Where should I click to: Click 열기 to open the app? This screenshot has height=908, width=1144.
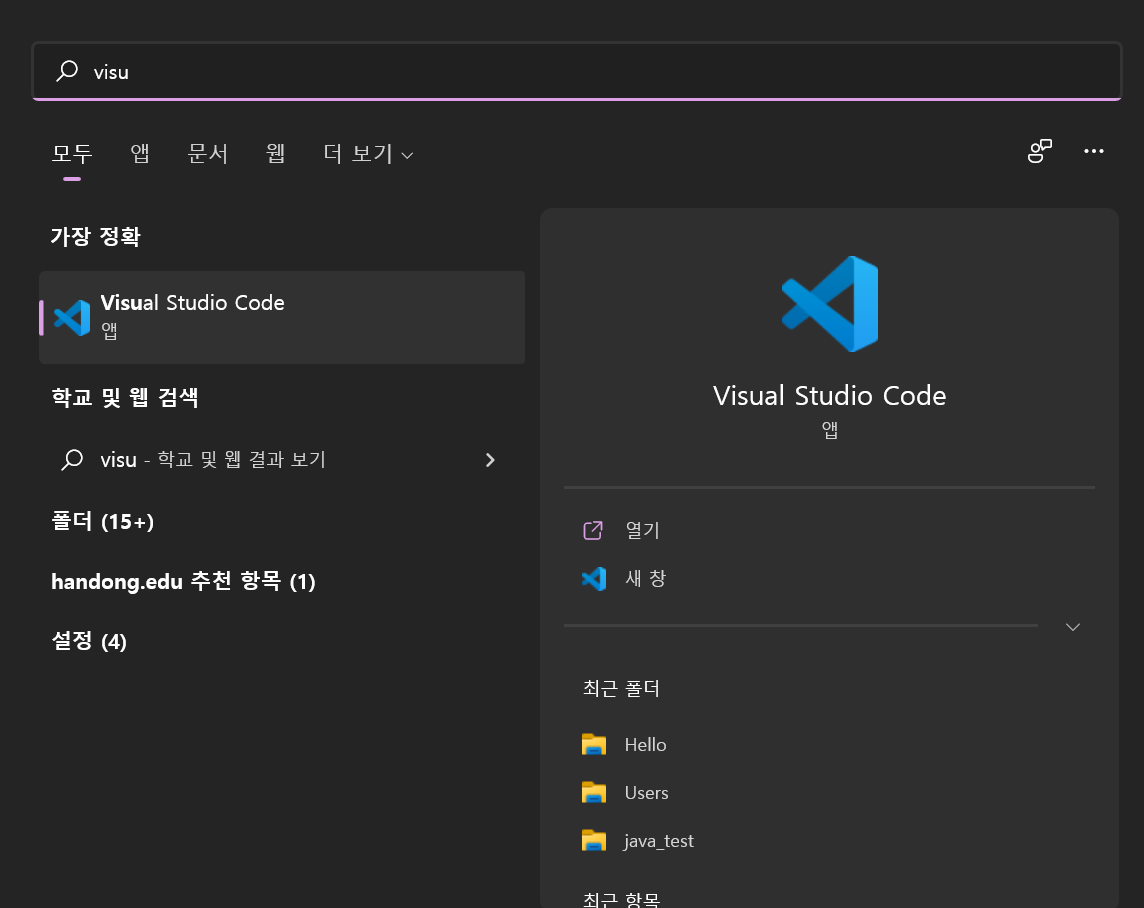[642, 530]
